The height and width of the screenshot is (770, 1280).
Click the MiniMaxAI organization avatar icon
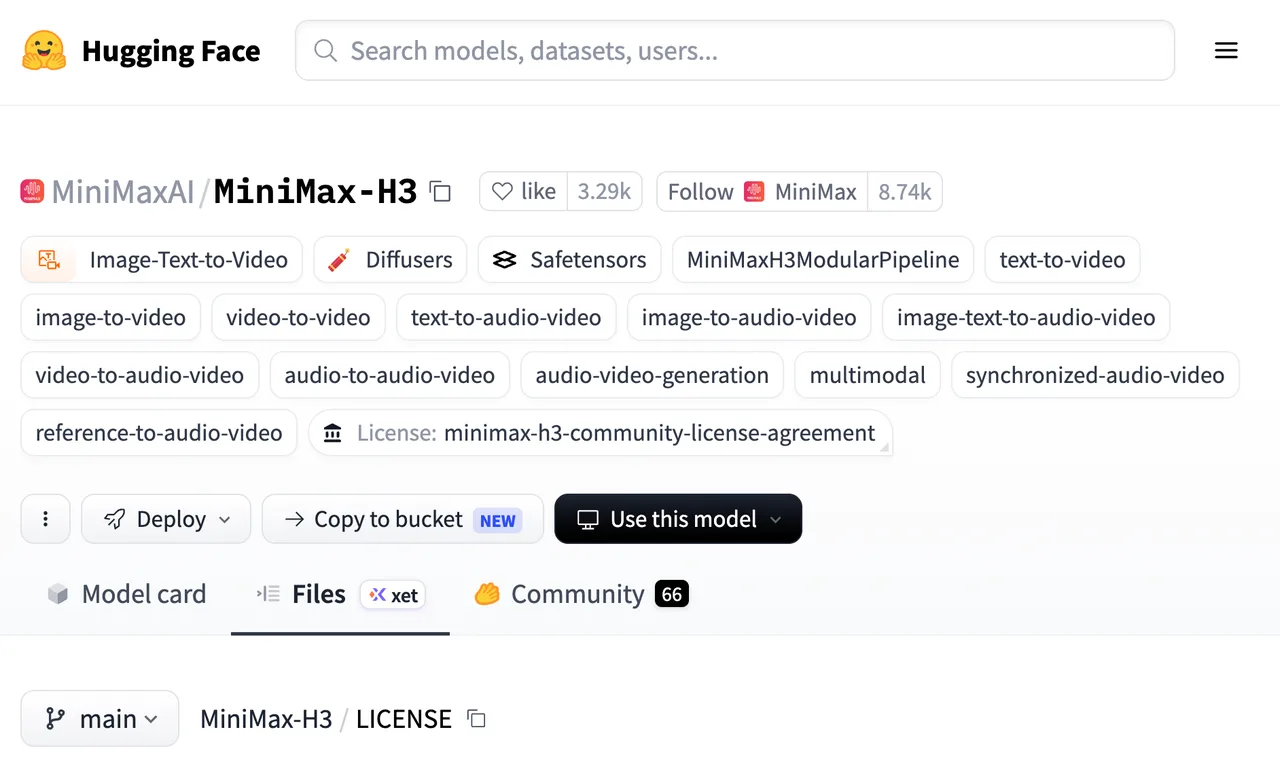[x=32, y=191]
